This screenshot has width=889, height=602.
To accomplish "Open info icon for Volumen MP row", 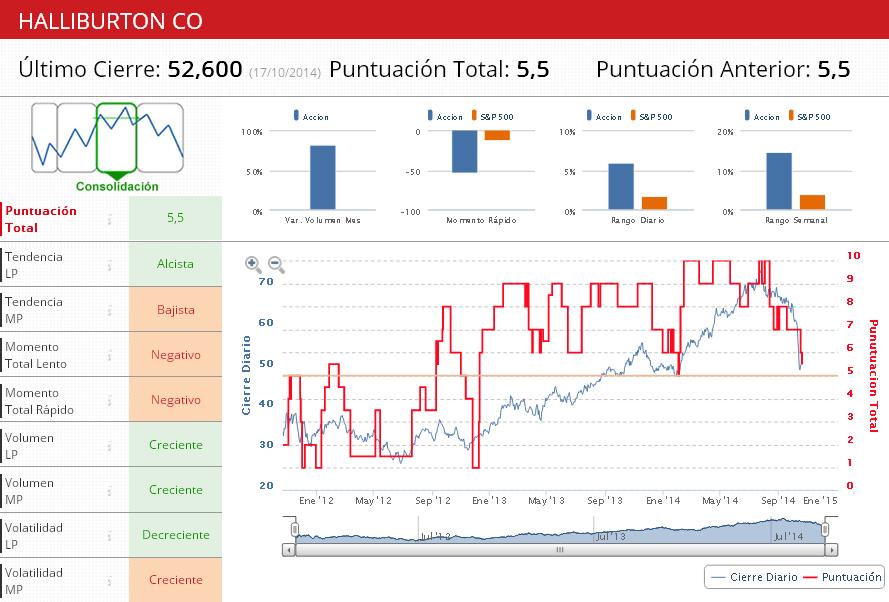I will [109, 490].
